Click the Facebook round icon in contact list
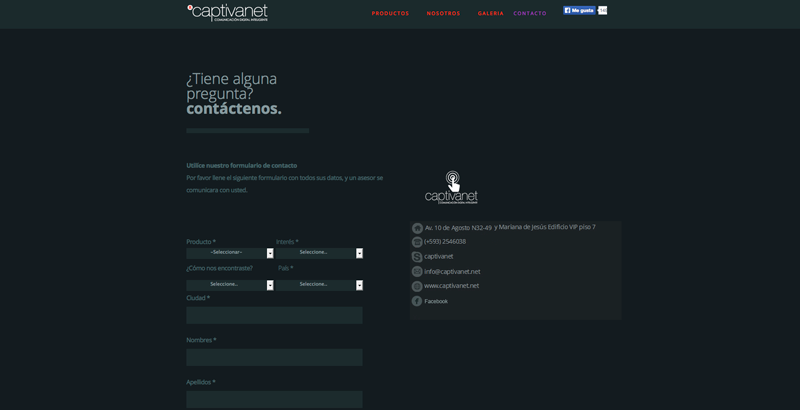Screen dimensions: 800x410 coord(417,301)
